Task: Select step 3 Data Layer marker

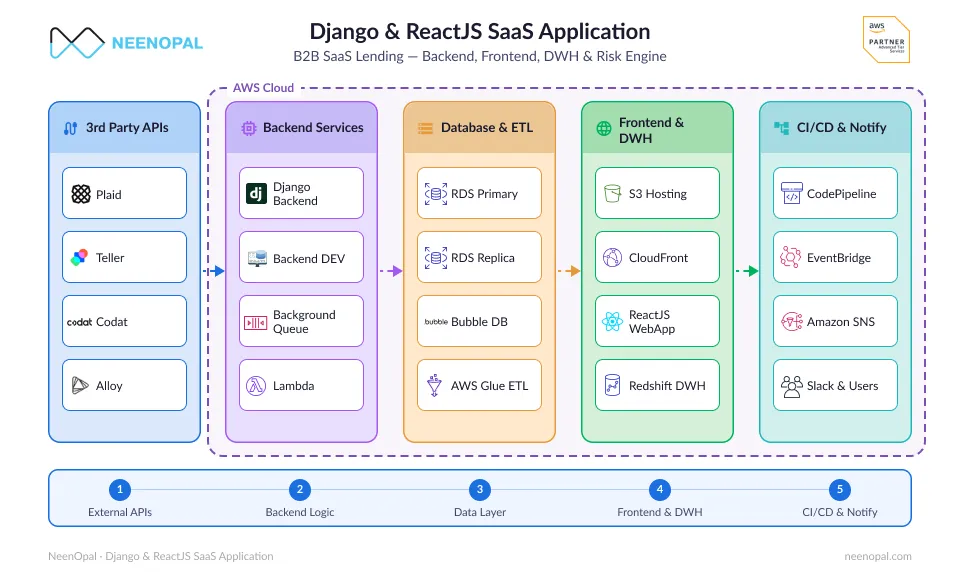Action: (x=480, y=489)
